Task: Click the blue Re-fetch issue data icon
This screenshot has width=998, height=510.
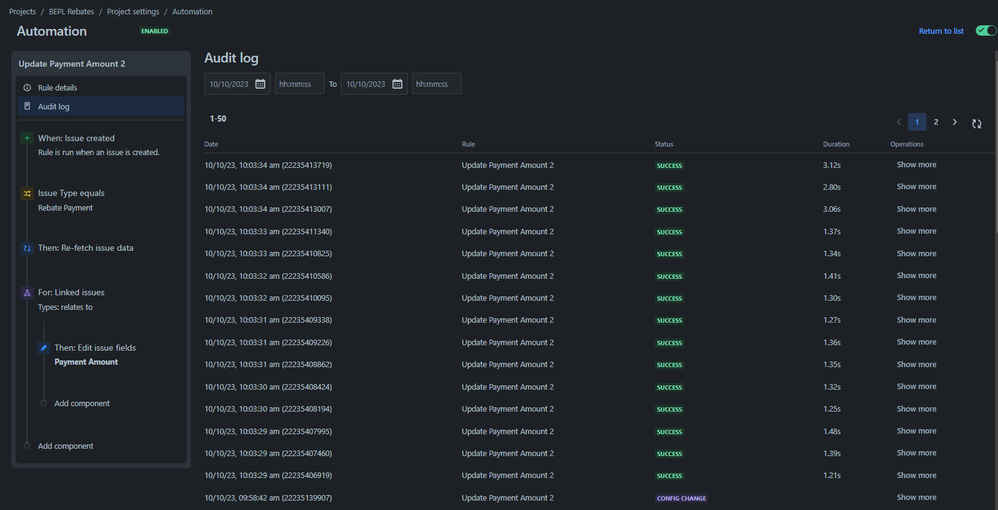Action: (27, 248)
